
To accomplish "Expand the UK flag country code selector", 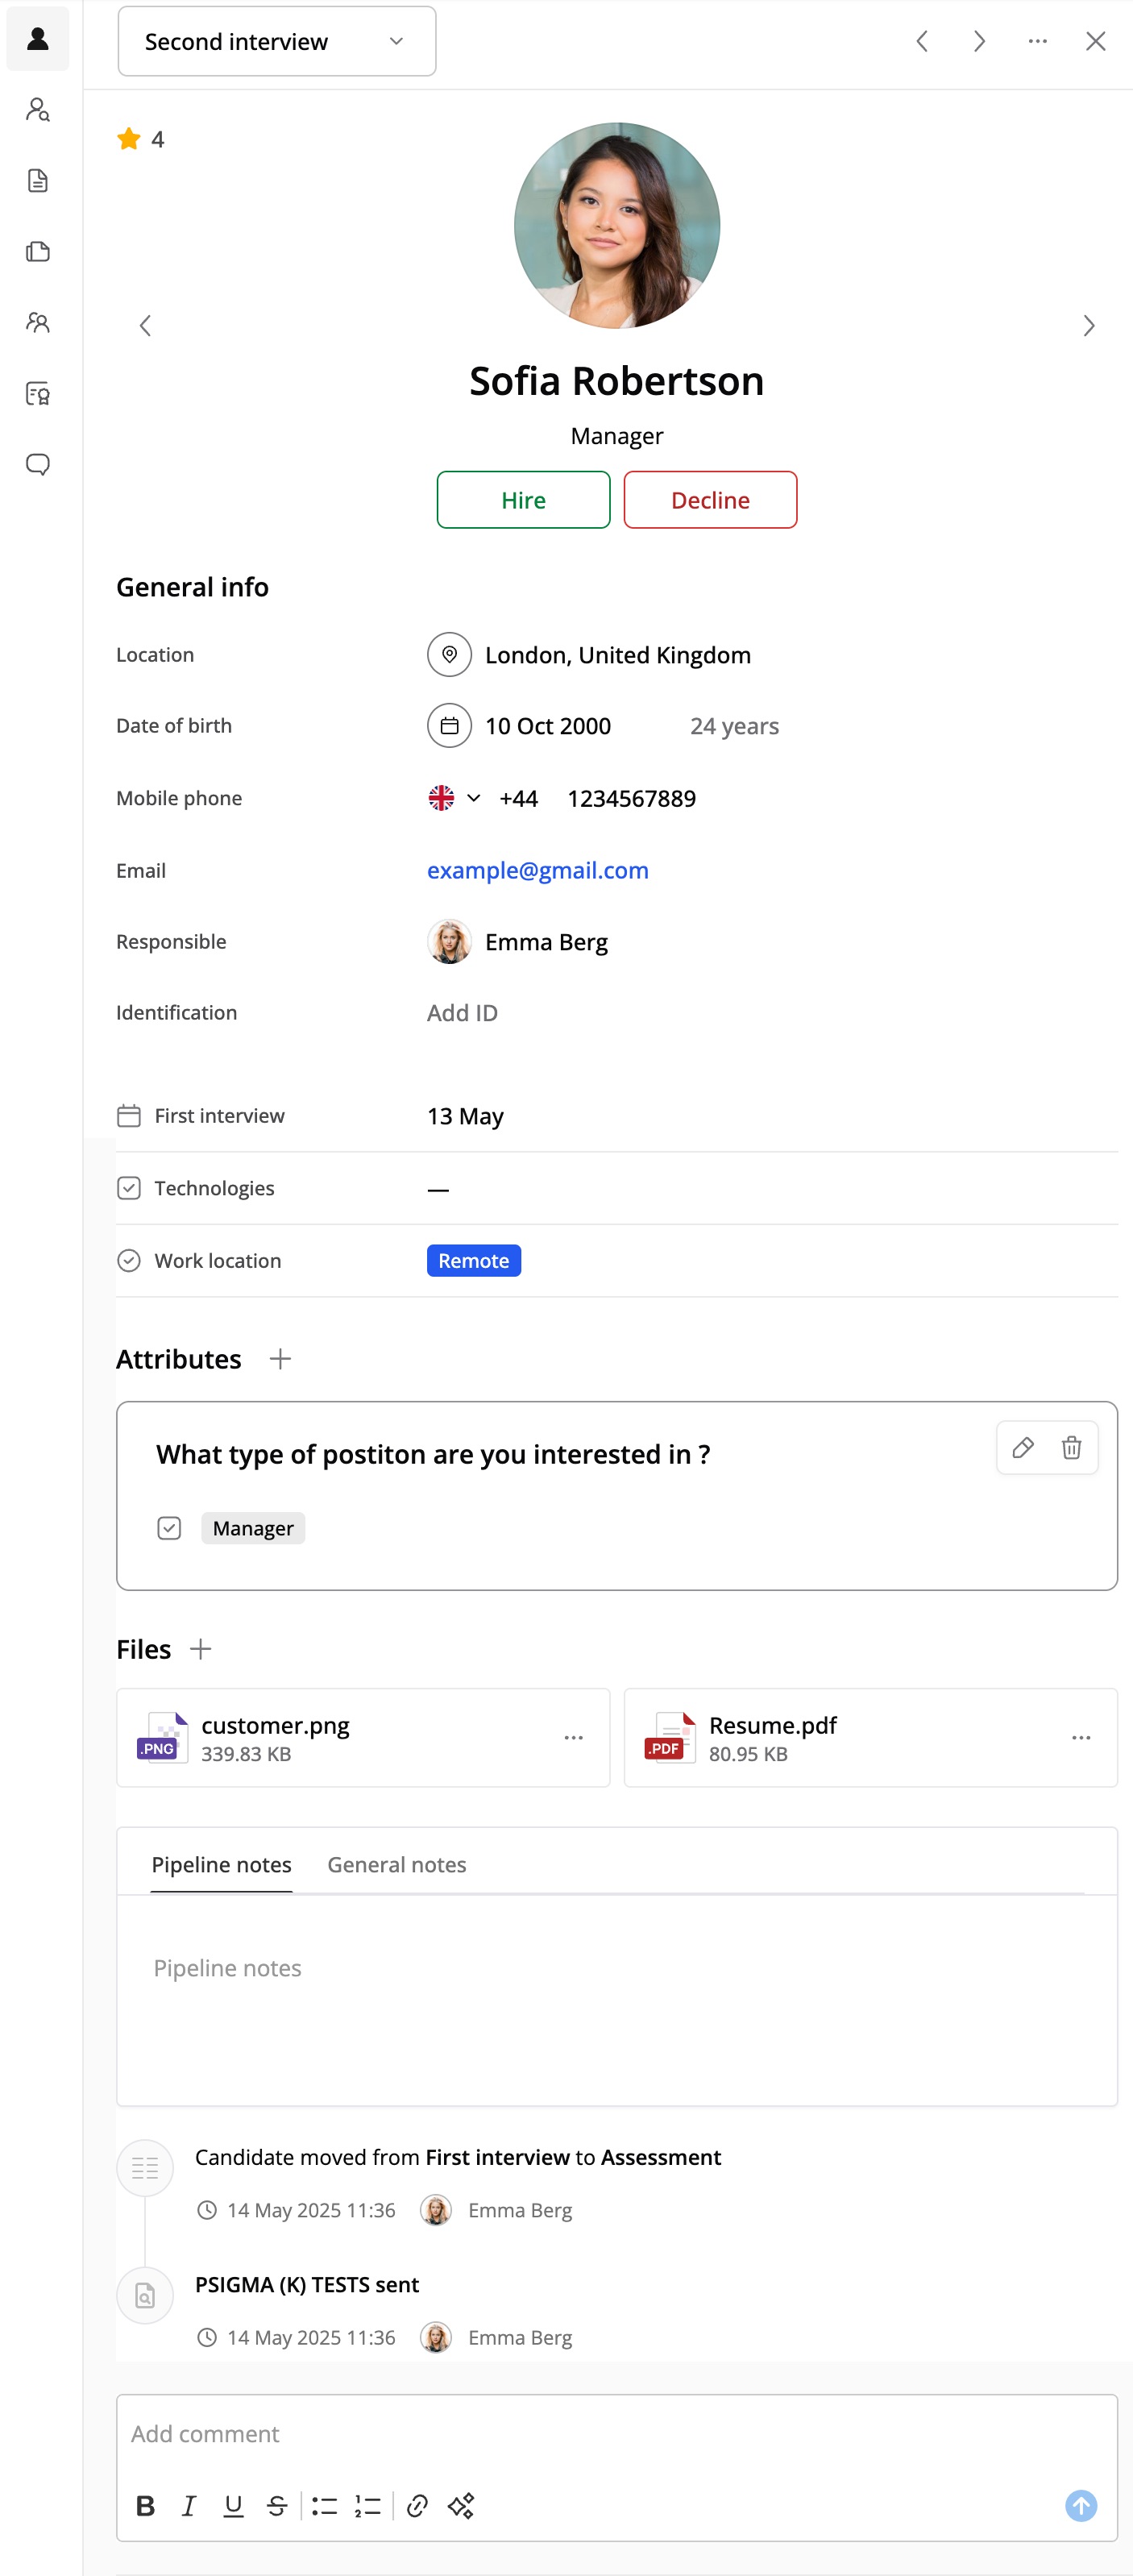I will pos(454,798).
